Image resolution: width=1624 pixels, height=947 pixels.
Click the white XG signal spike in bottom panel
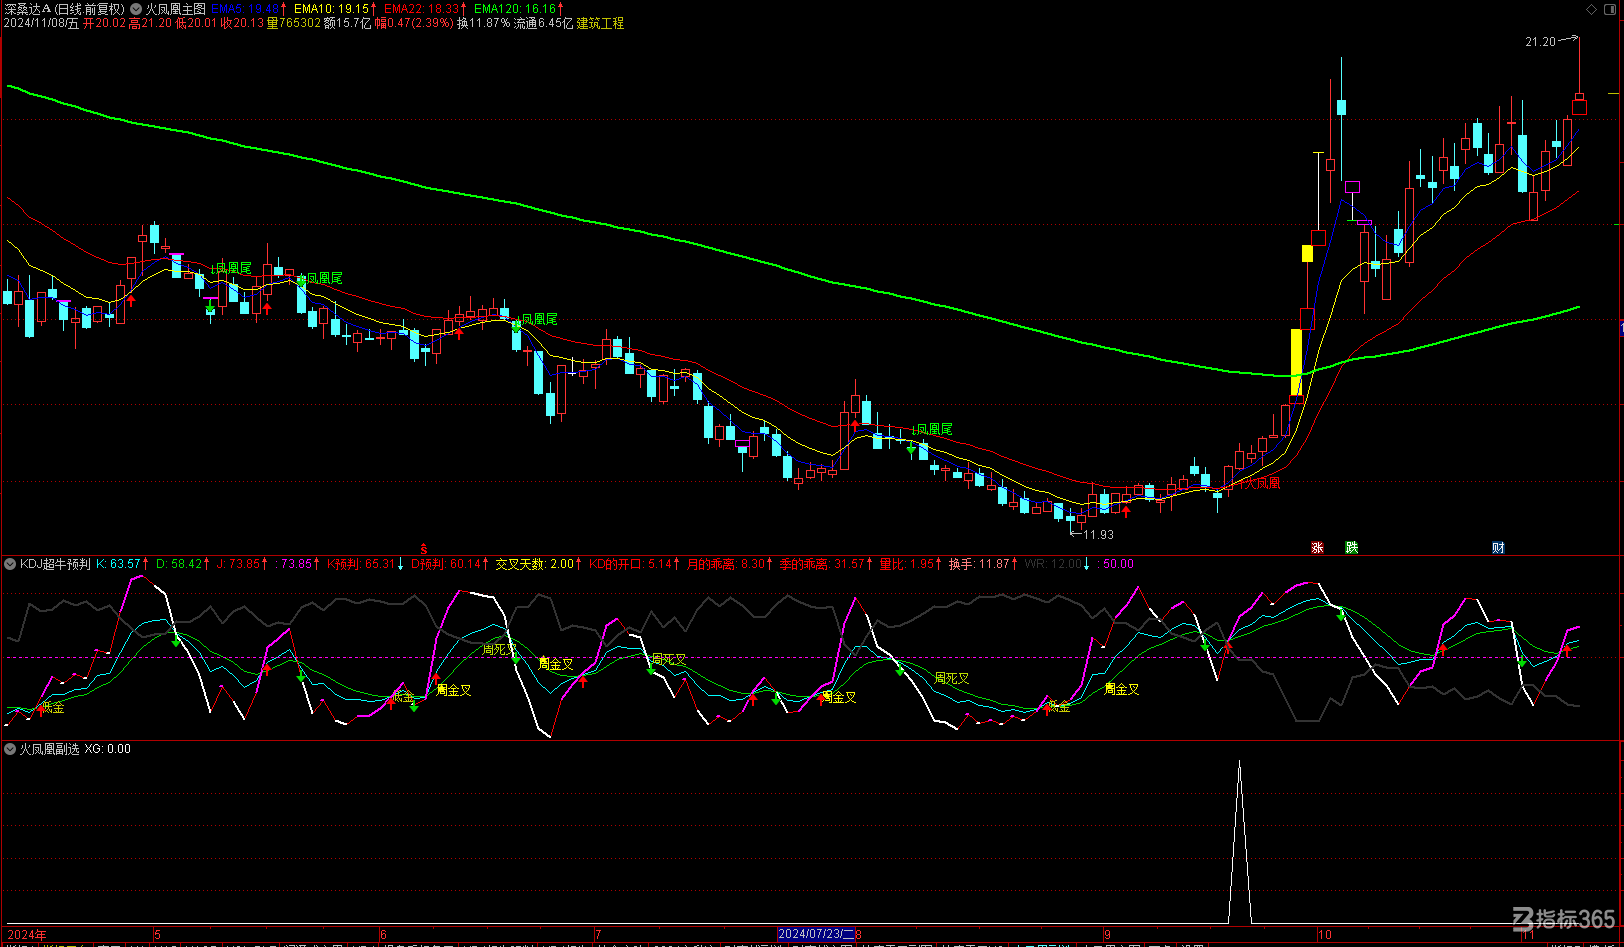click(1240, 842)
